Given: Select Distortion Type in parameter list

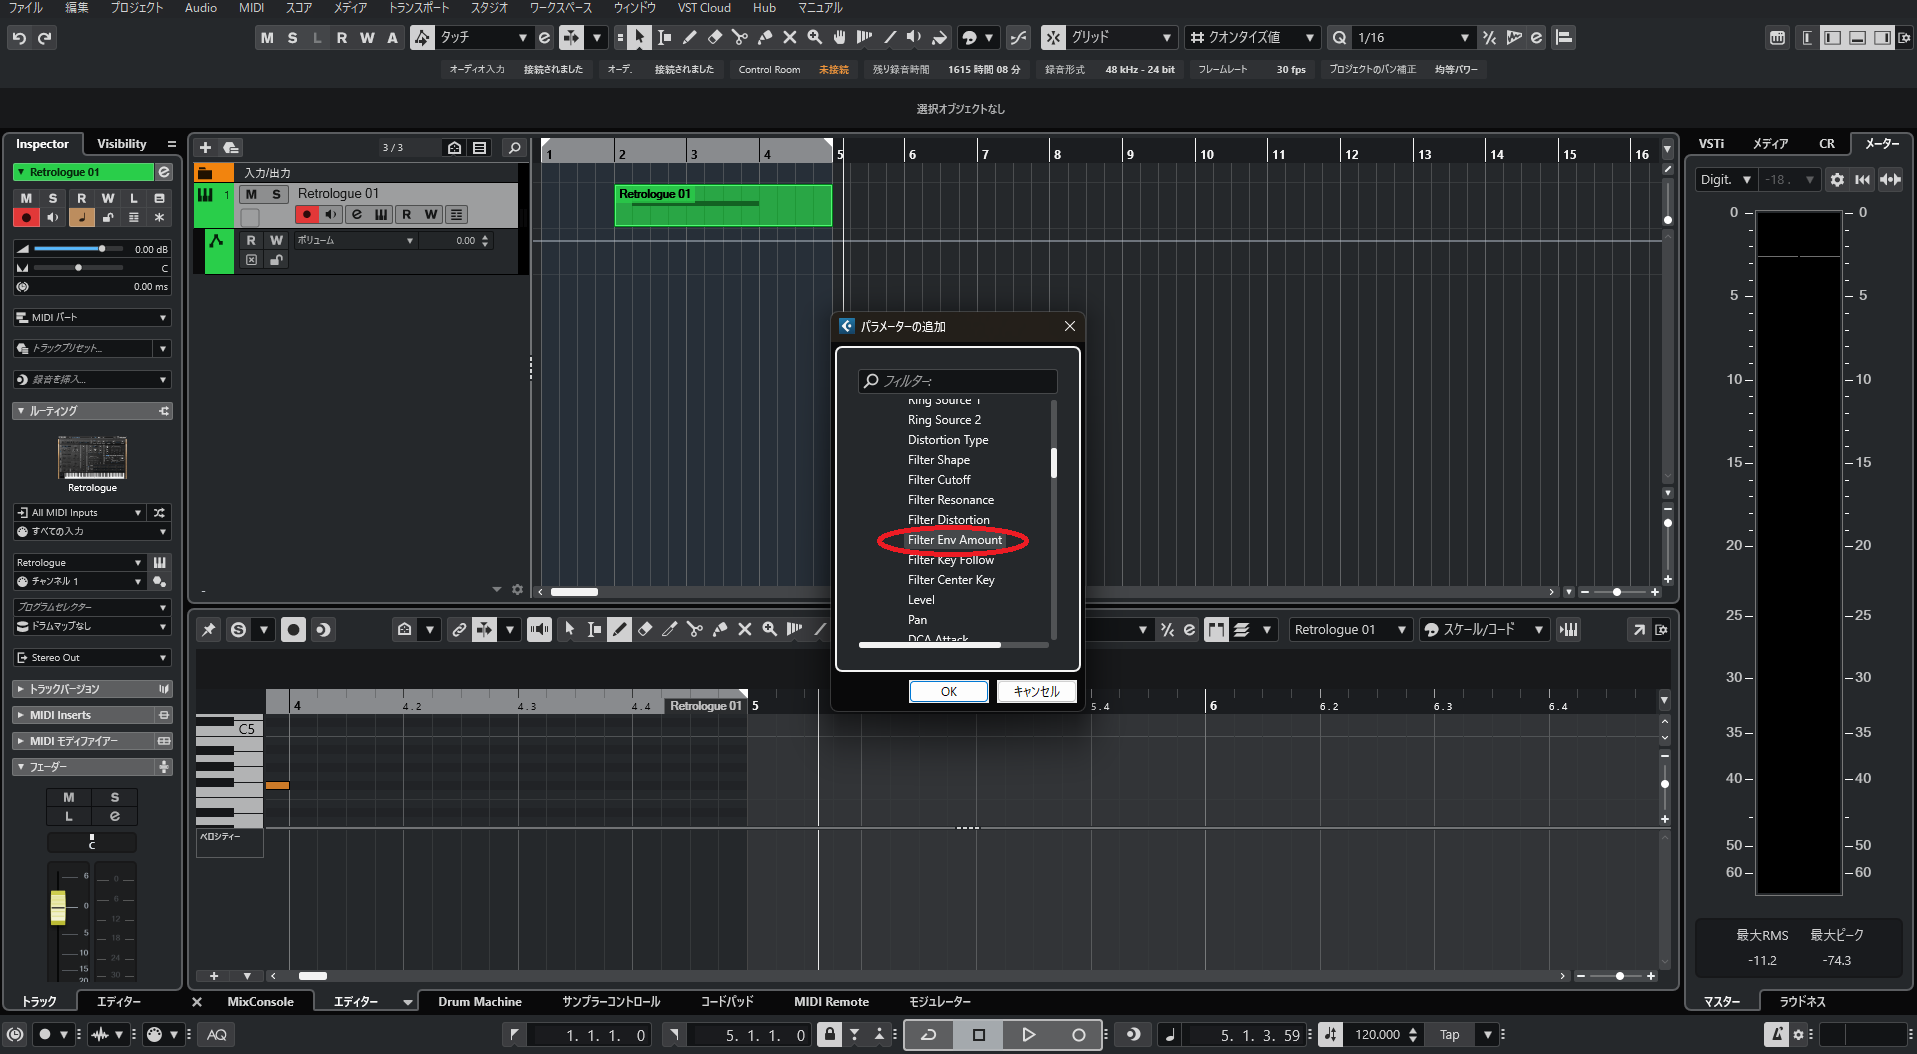Looking at the screenshot, I should pyautogui.click(x=948, y=440).
